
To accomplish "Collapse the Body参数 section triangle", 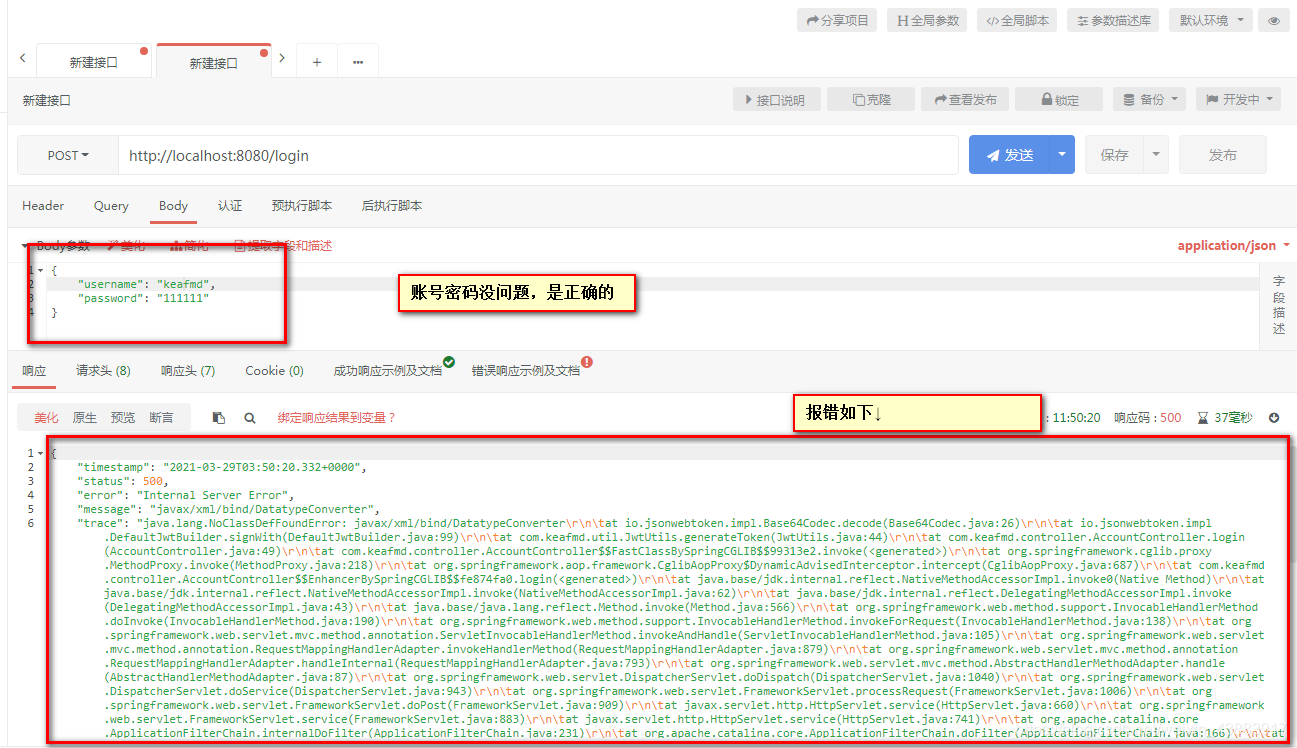I will click(26, 246).
